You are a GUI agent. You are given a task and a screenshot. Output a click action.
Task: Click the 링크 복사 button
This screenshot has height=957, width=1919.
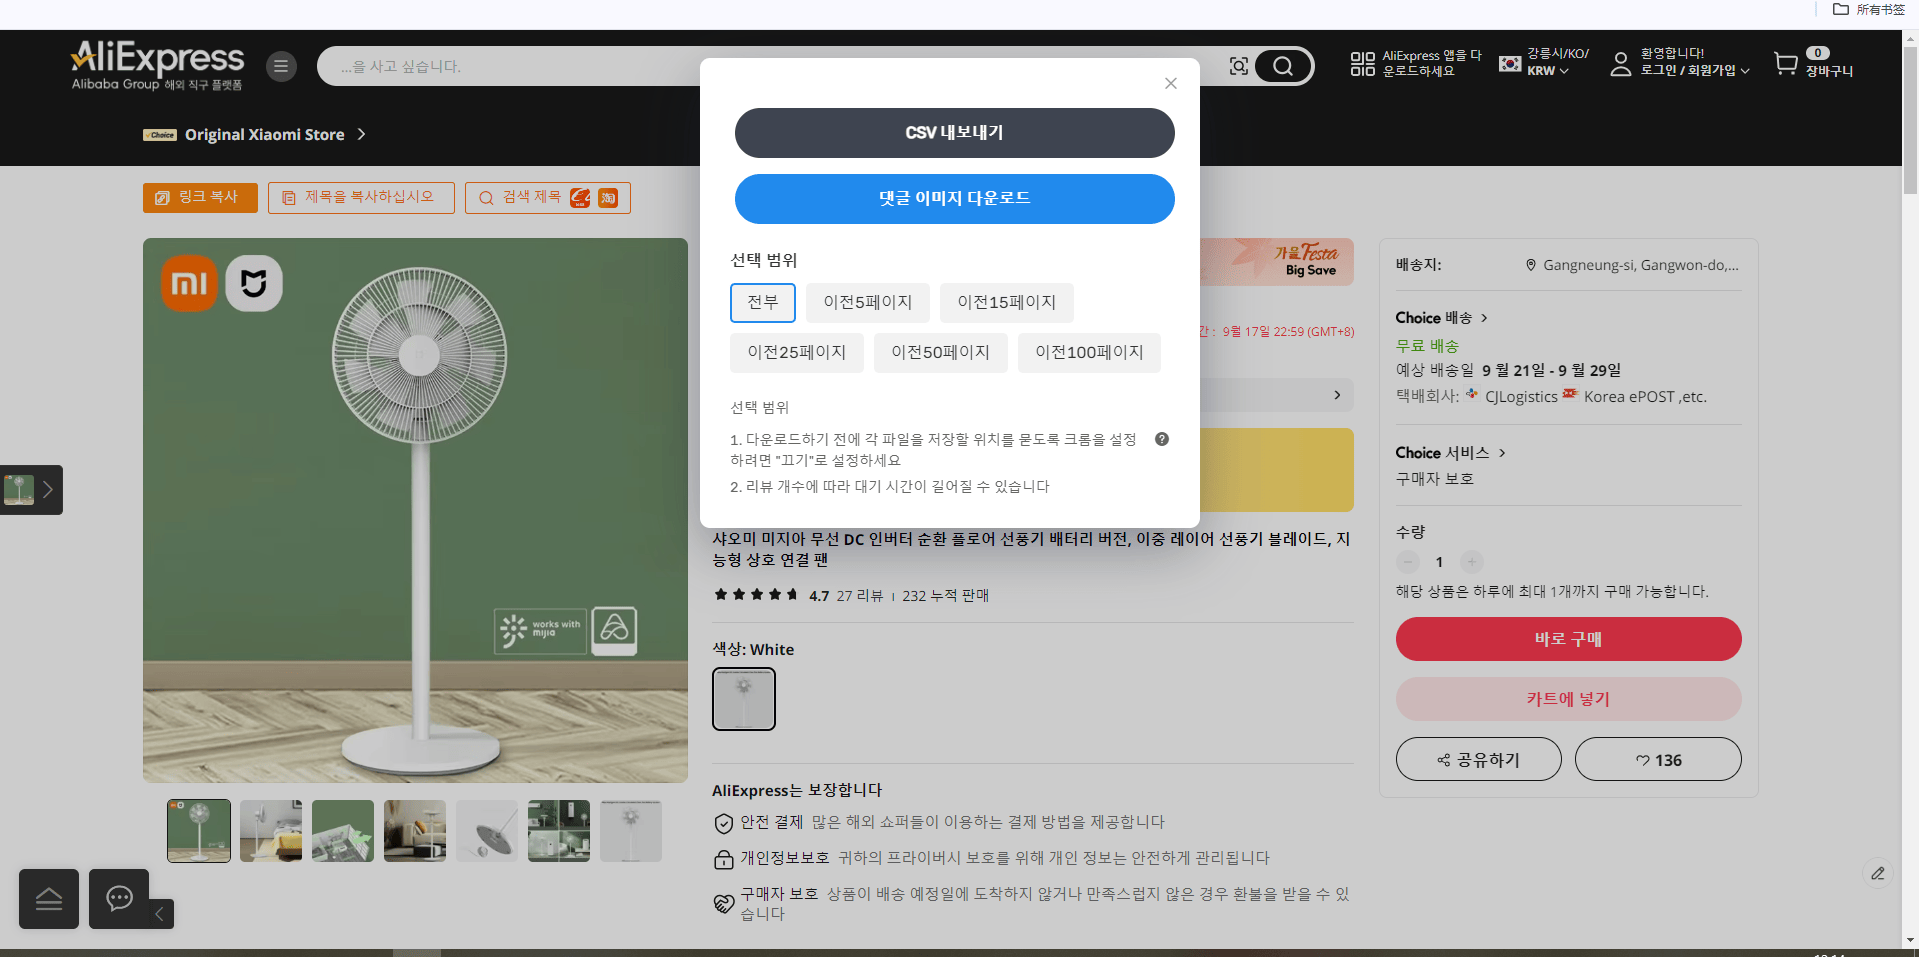point(200,198)
